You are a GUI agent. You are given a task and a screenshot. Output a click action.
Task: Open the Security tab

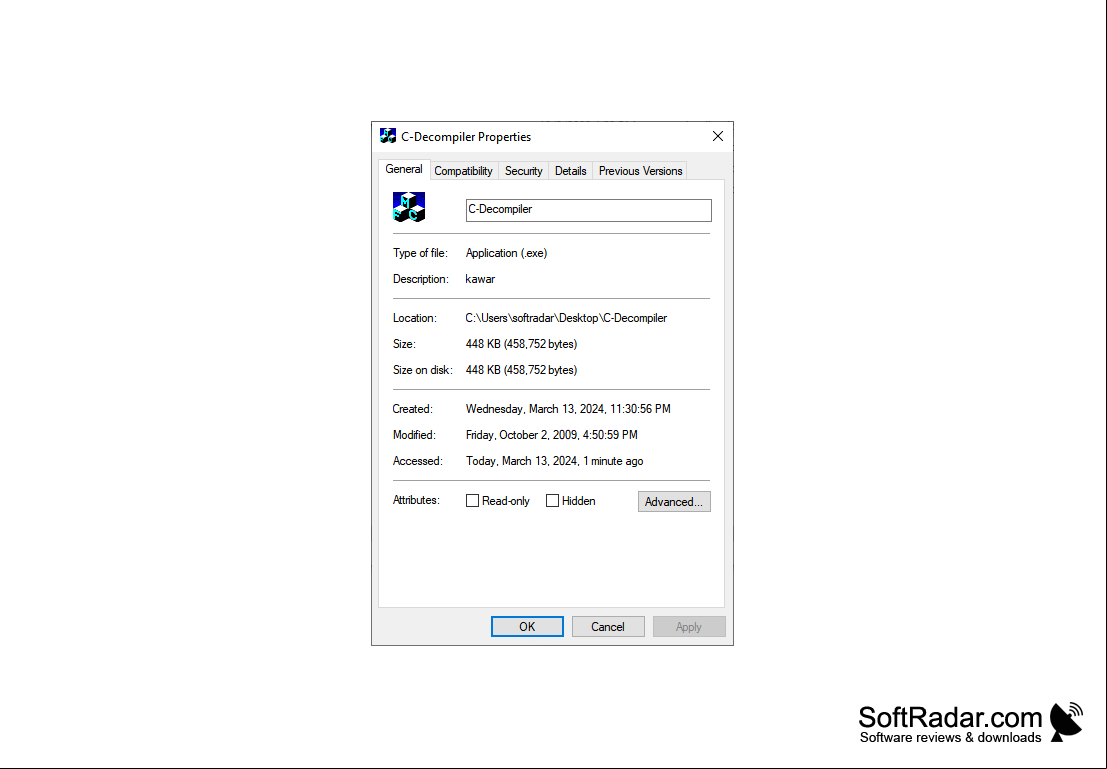523,171
